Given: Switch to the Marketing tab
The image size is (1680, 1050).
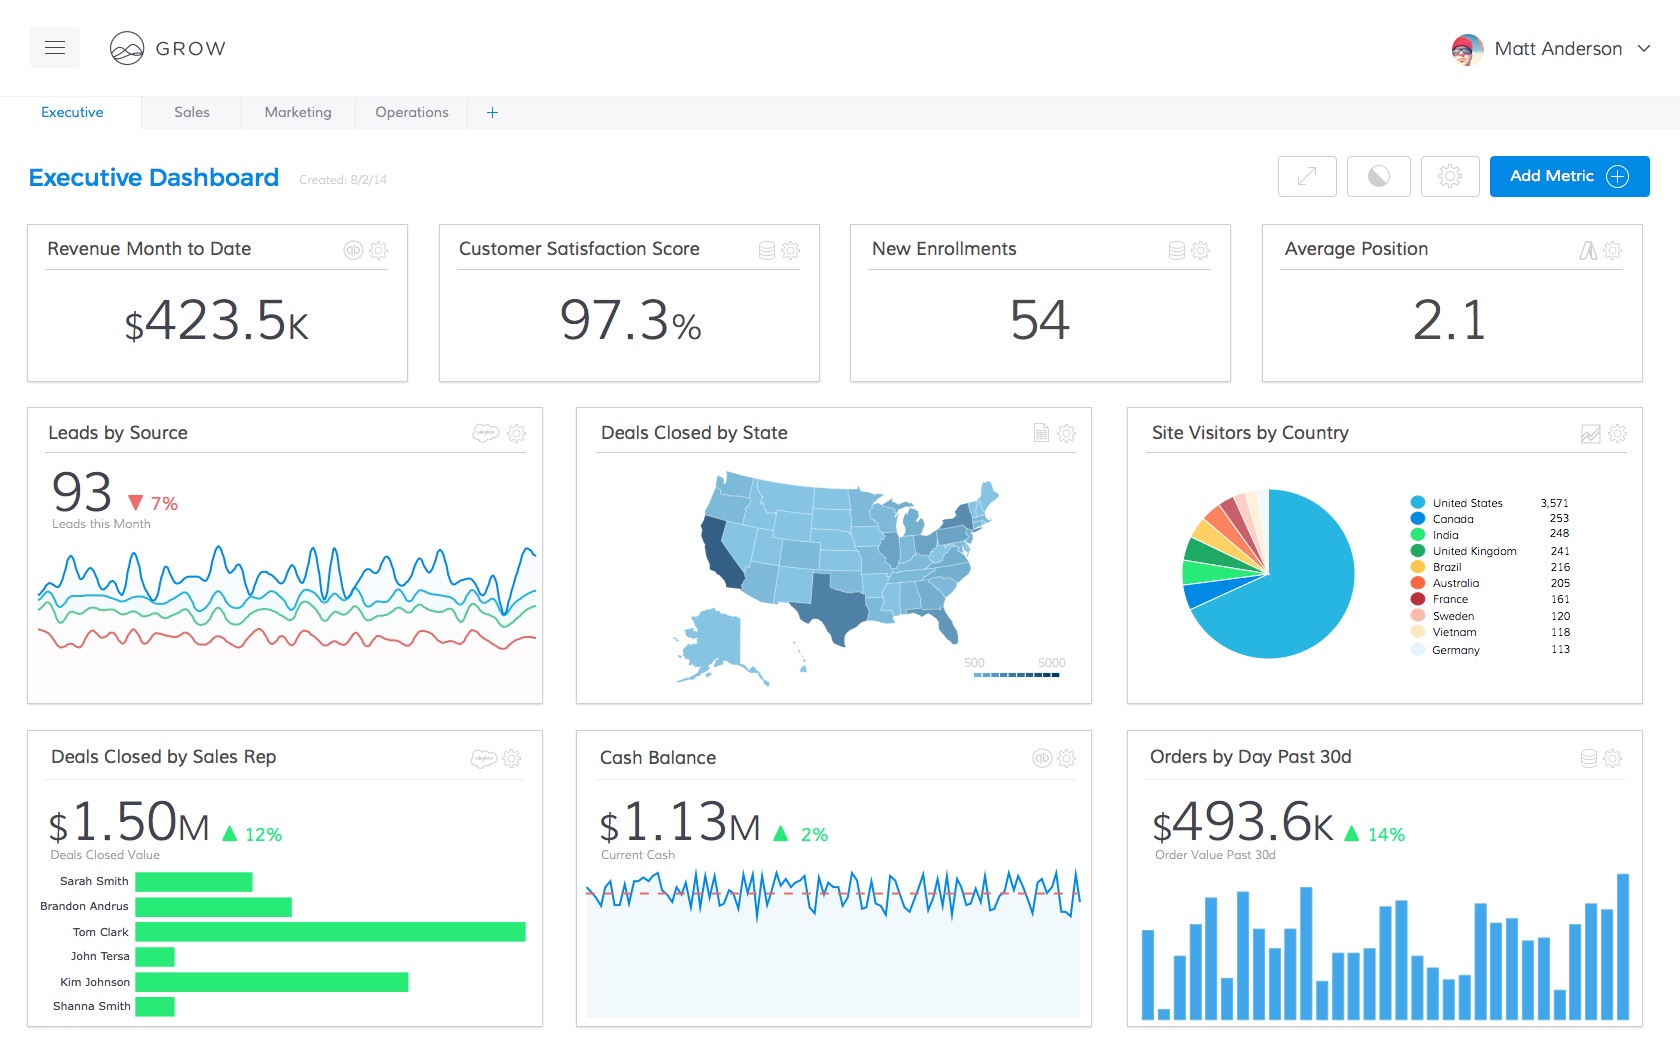Looking at the screenshot, I should pos(298,113).
